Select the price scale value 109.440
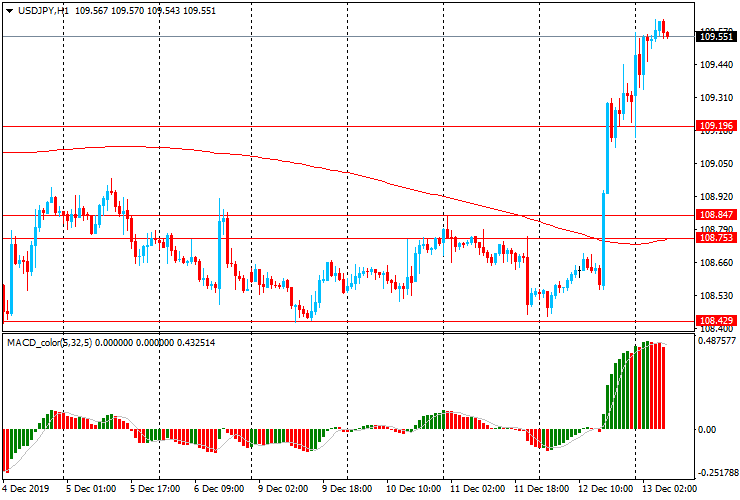The height and width of the screenshot is (500, 740). 716,65
